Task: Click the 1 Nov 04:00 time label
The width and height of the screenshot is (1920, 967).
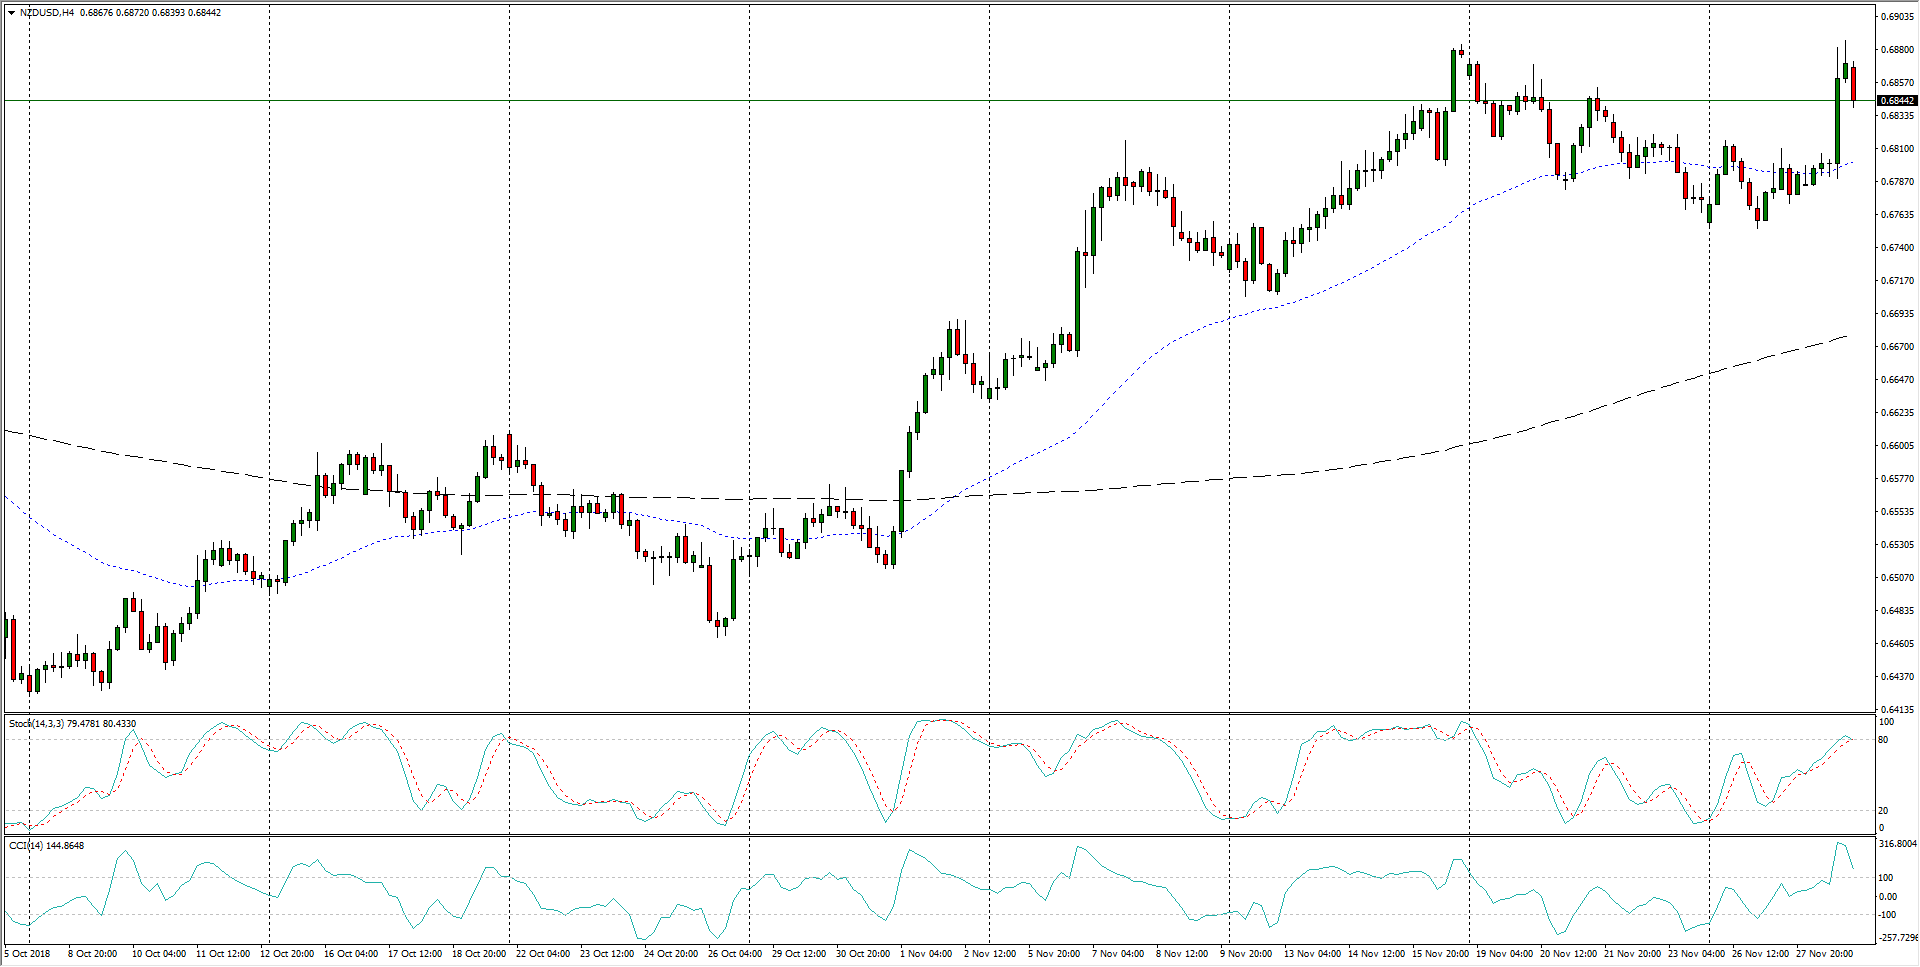Action: (x=926, y=953)
